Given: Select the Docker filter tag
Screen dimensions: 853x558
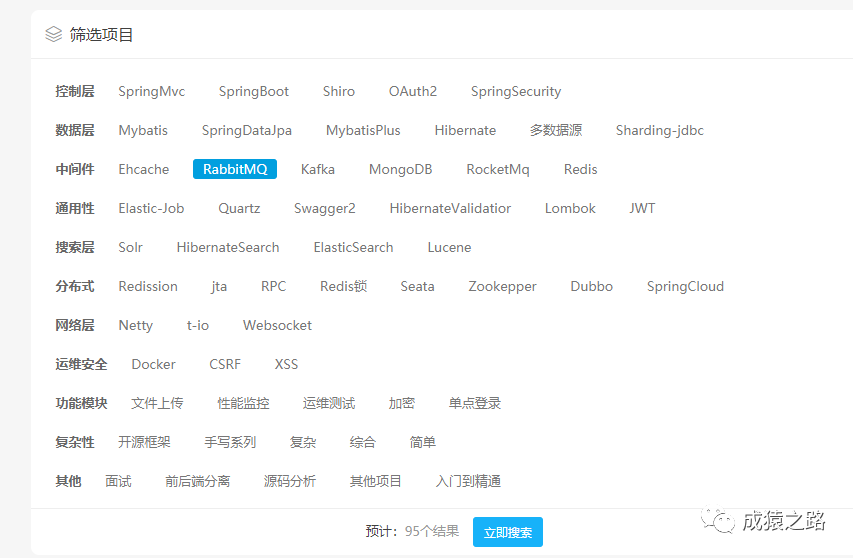Looking at the screenshot, I should click(153, 364).
